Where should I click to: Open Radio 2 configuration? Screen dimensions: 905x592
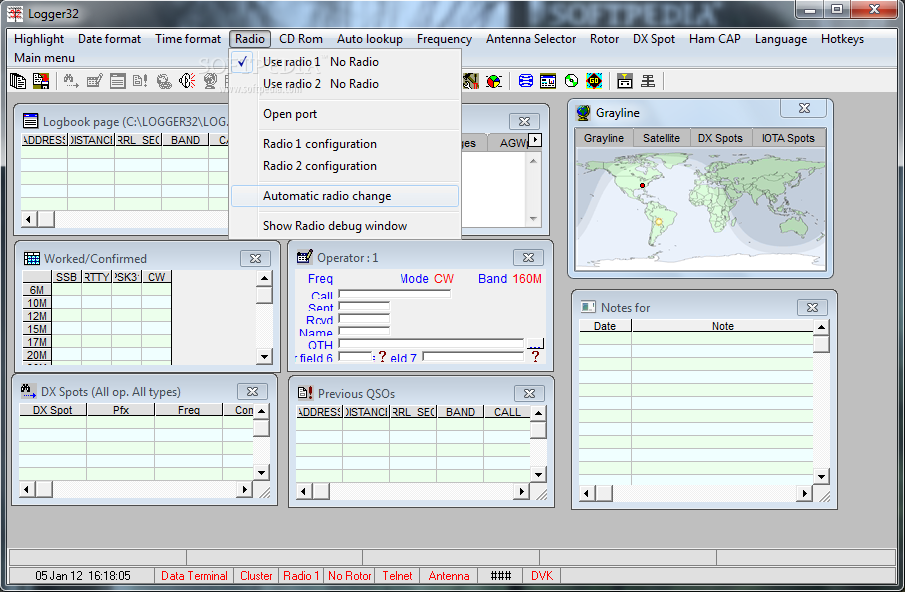pos(345,166)
